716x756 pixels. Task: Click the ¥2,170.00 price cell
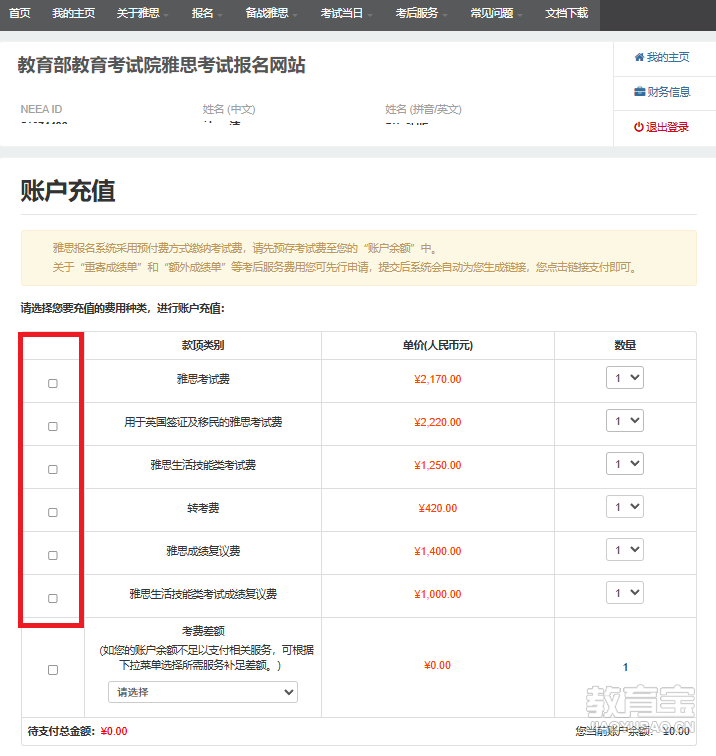[x=438, y=379]
